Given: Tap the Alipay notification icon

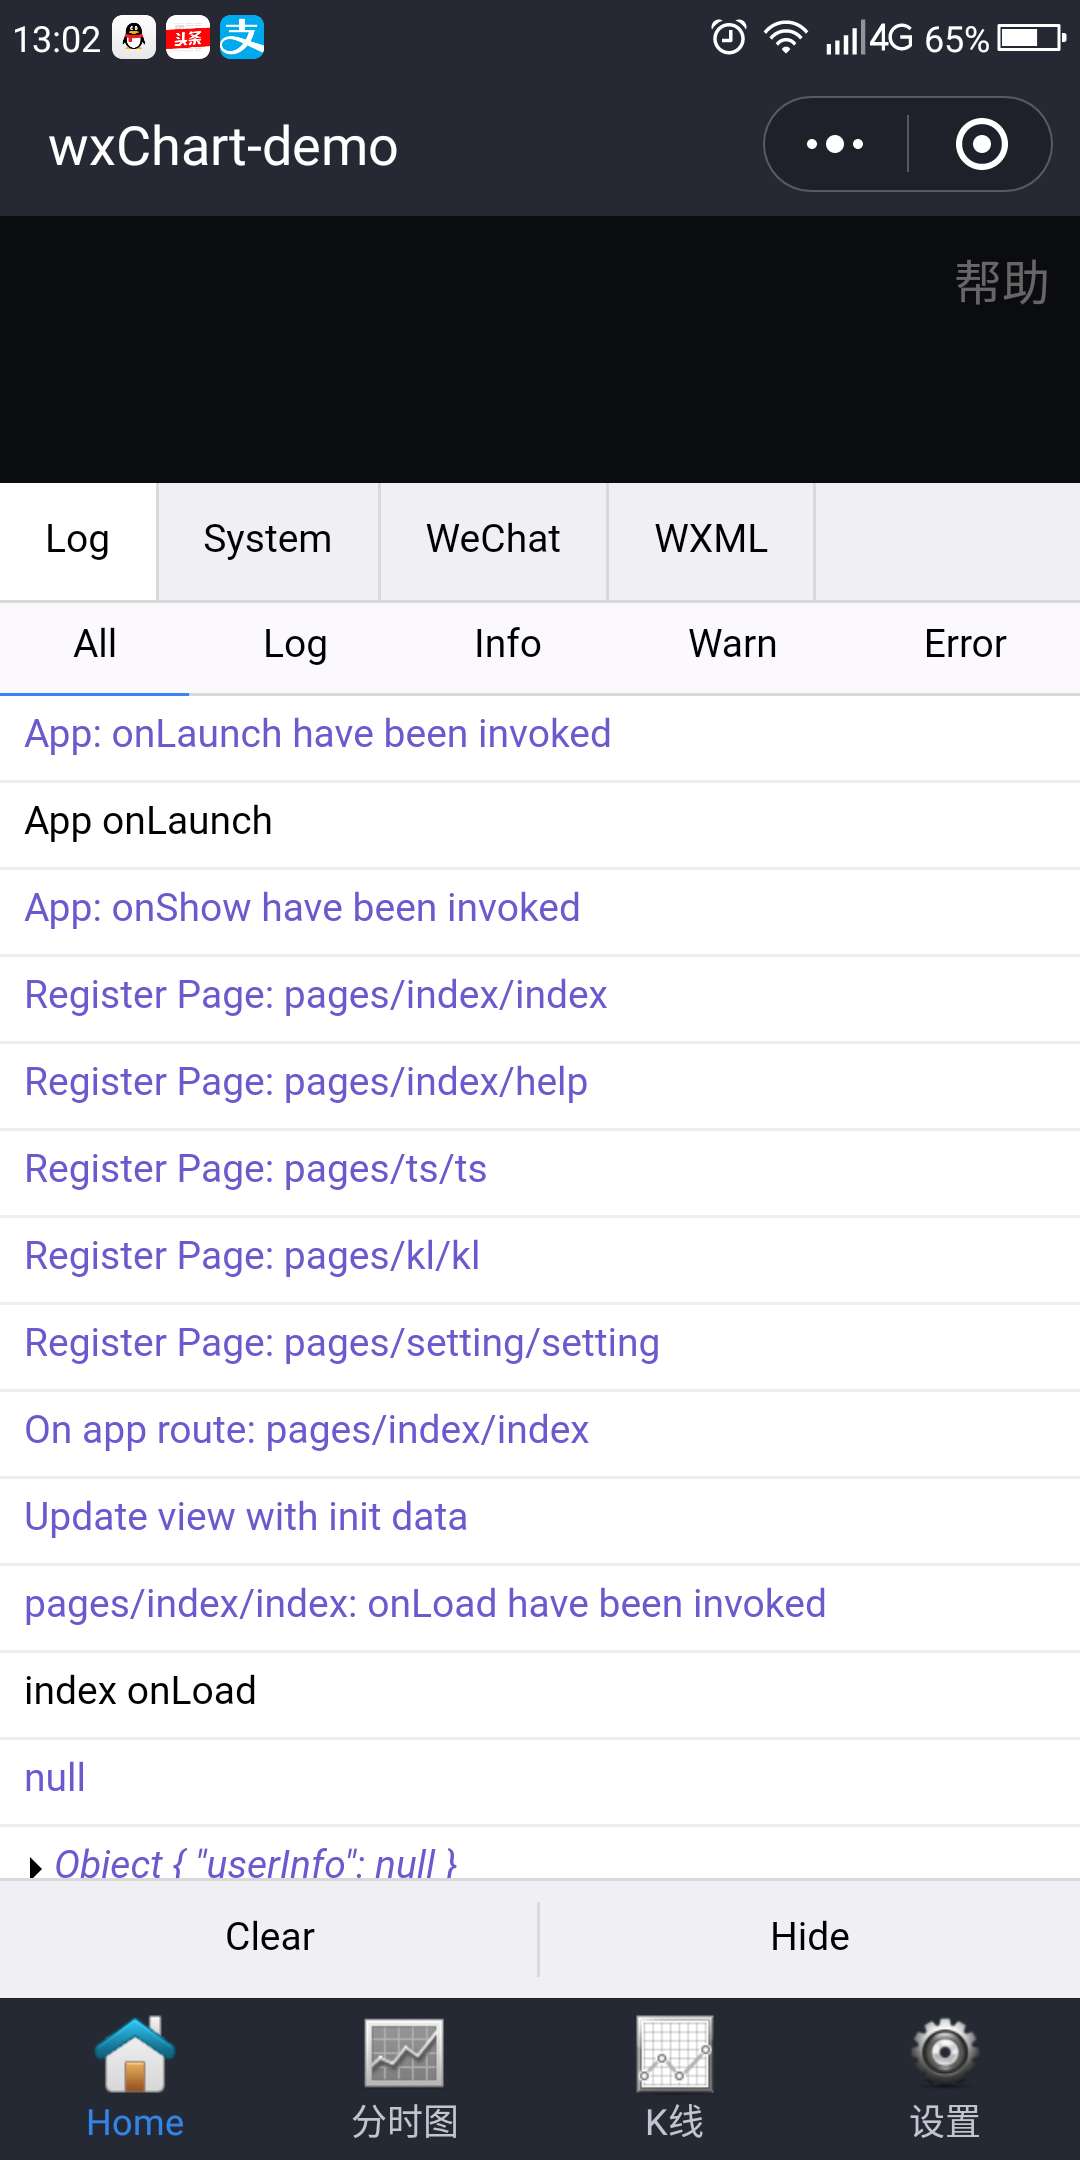Looking at the screenshot, I should point(242,39).
